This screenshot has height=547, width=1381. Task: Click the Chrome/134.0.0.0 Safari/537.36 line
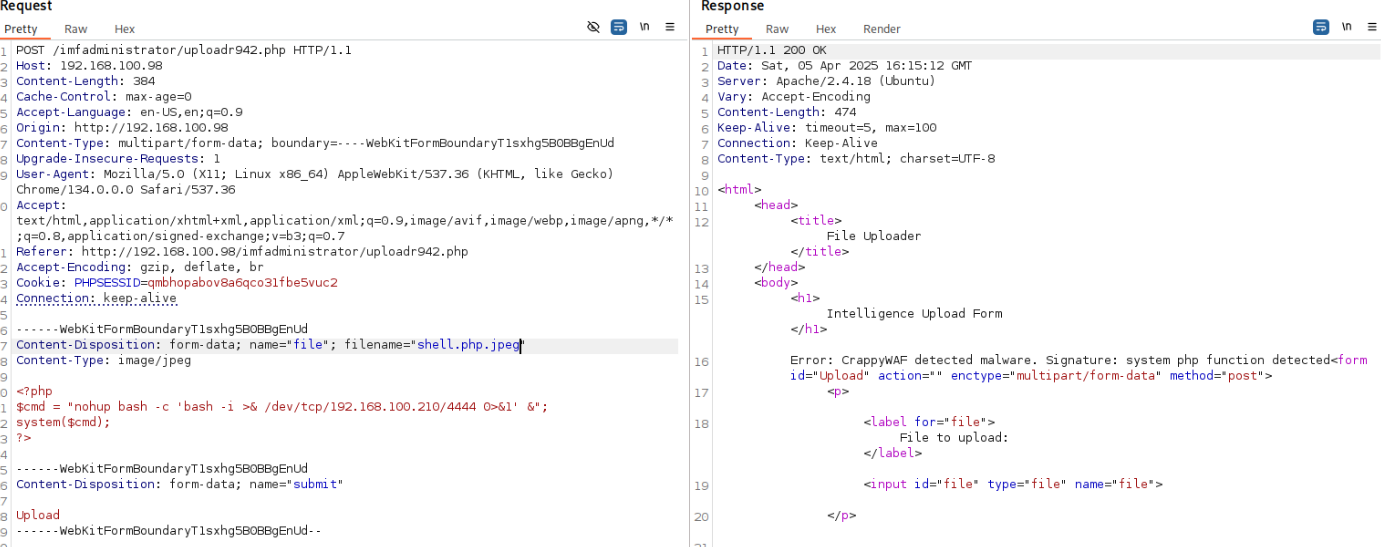pyautogui.click(x=126, y=190)
